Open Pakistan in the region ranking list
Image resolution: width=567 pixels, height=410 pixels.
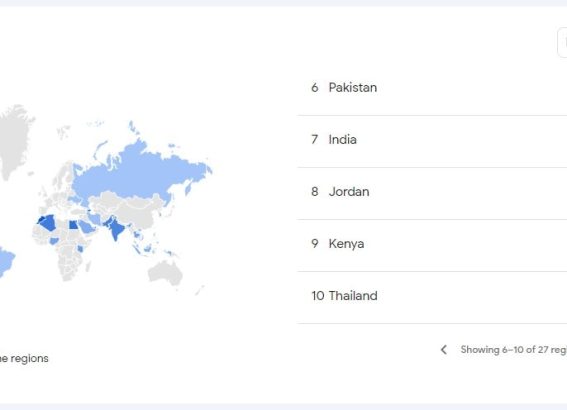(x=432, y=87)
